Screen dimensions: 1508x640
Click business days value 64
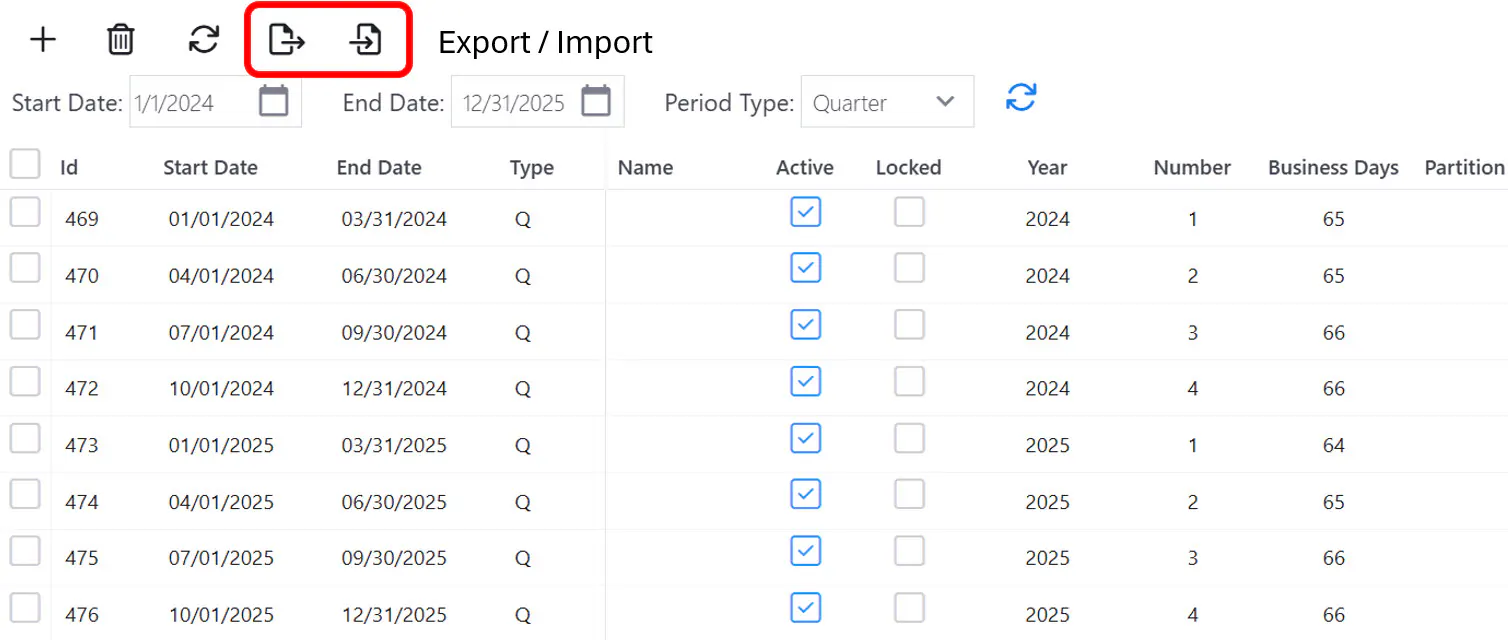tap(1334, 445)
